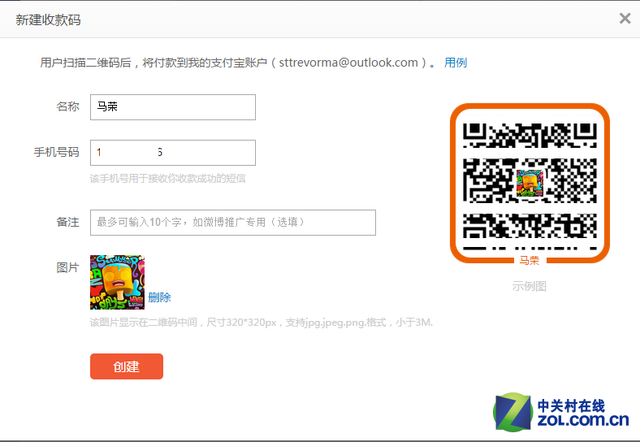Click the 名称 field label
640x442 pixels.
coord(68,107)
